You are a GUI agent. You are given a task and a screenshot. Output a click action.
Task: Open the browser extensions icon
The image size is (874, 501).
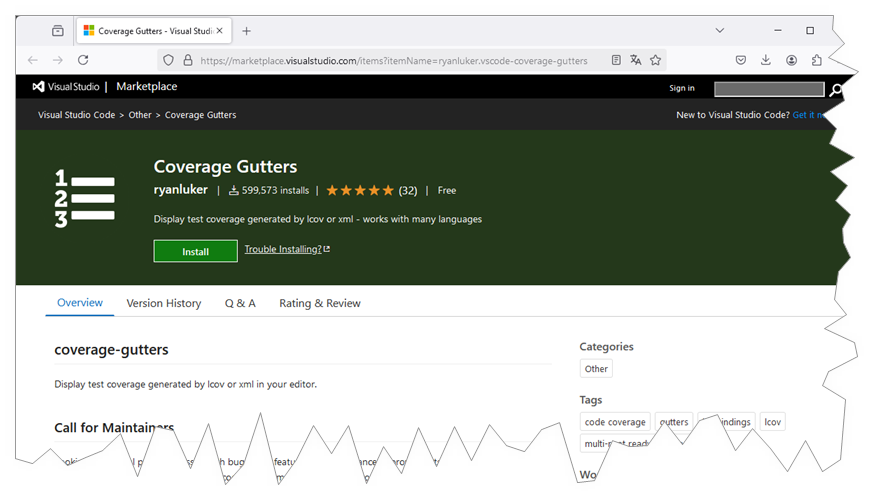point(817,60)
